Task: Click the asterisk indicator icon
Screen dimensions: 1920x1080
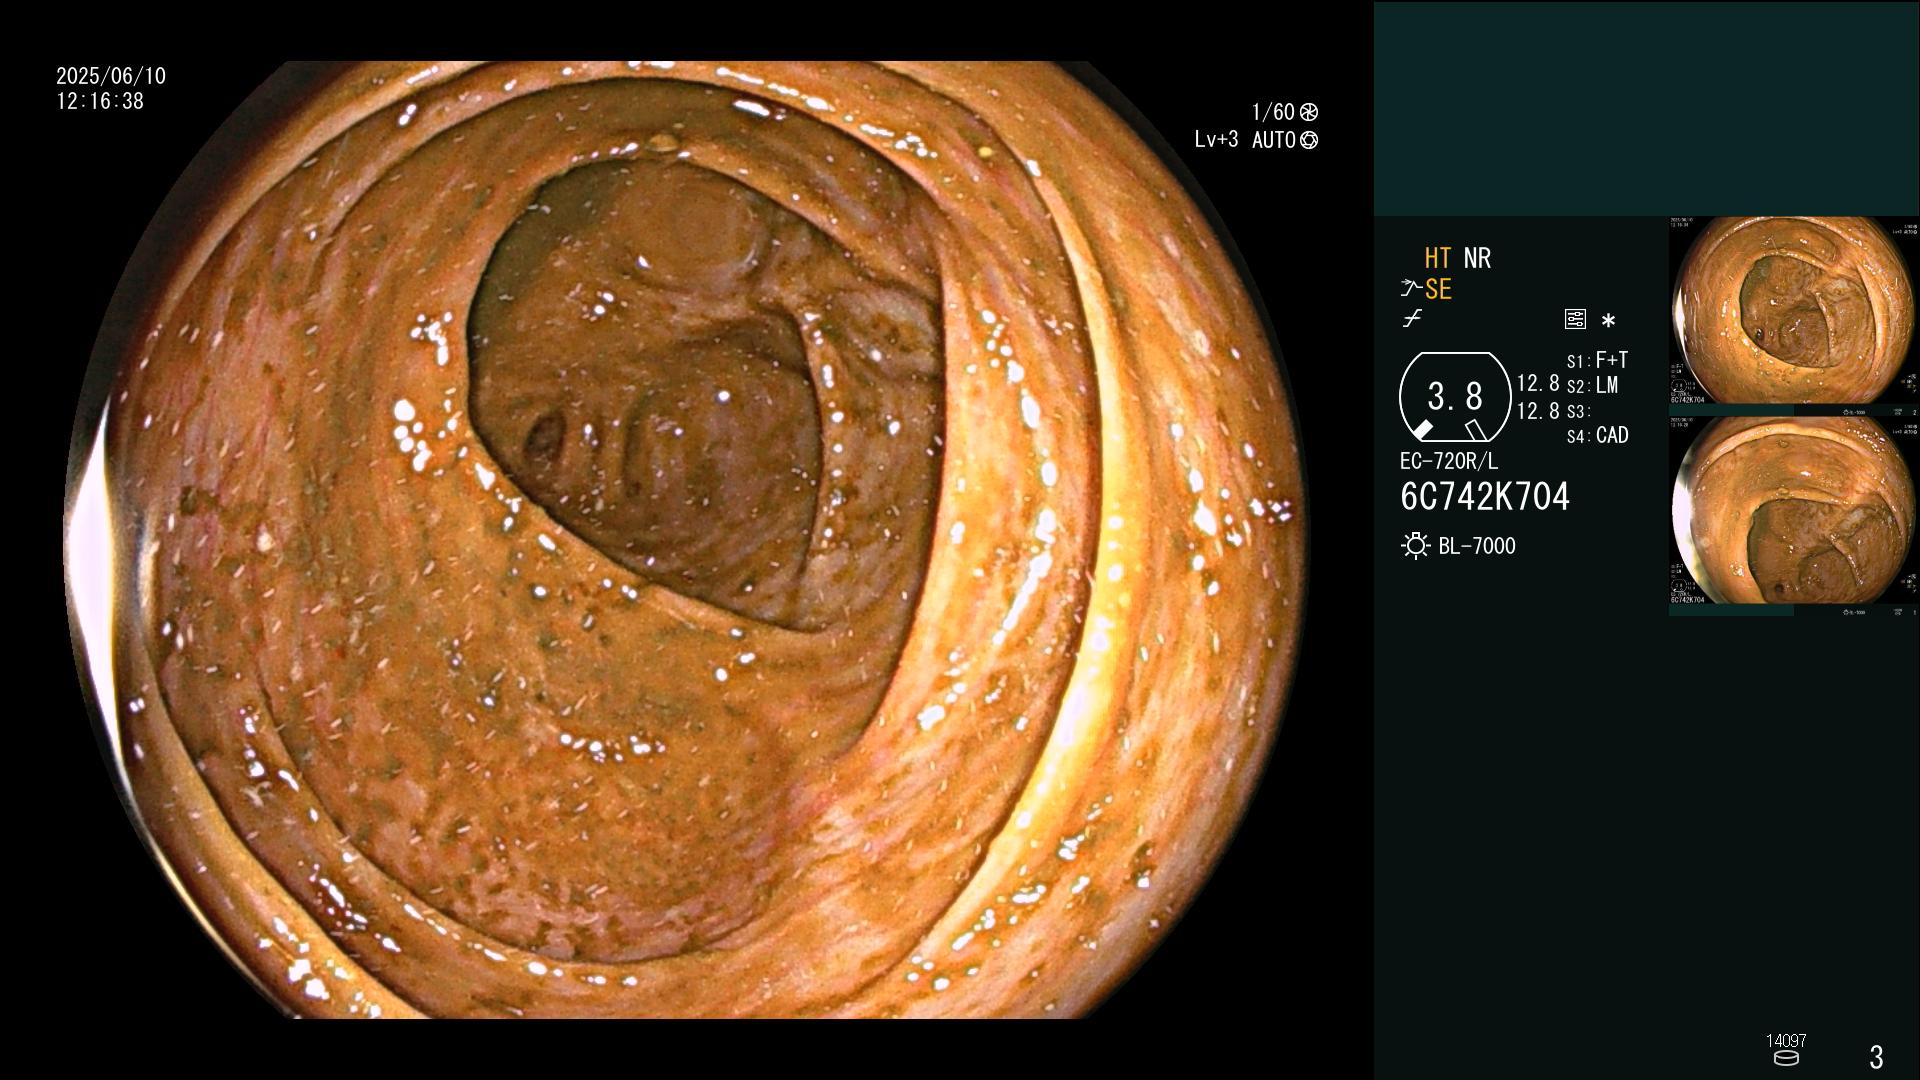Action: point(1608,321)
